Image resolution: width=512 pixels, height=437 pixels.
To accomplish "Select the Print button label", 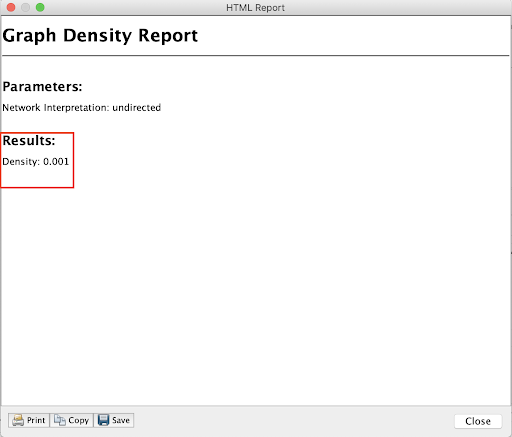I will 36,420.
